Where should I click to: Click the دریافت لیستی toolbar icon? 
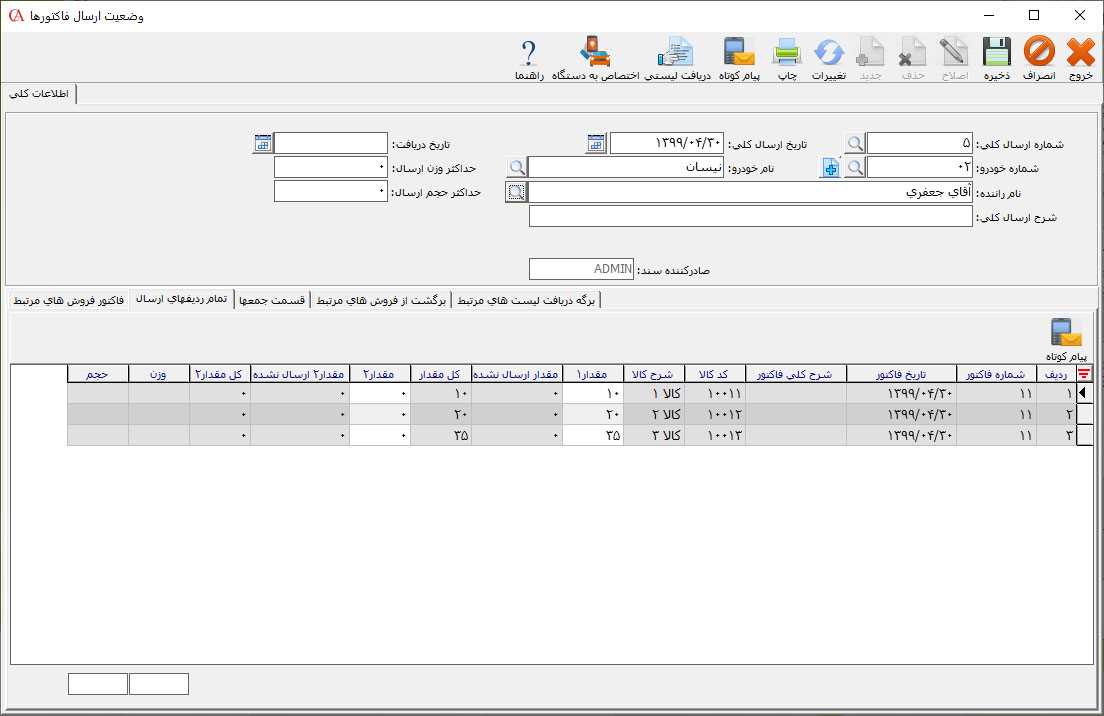[677, 57]
